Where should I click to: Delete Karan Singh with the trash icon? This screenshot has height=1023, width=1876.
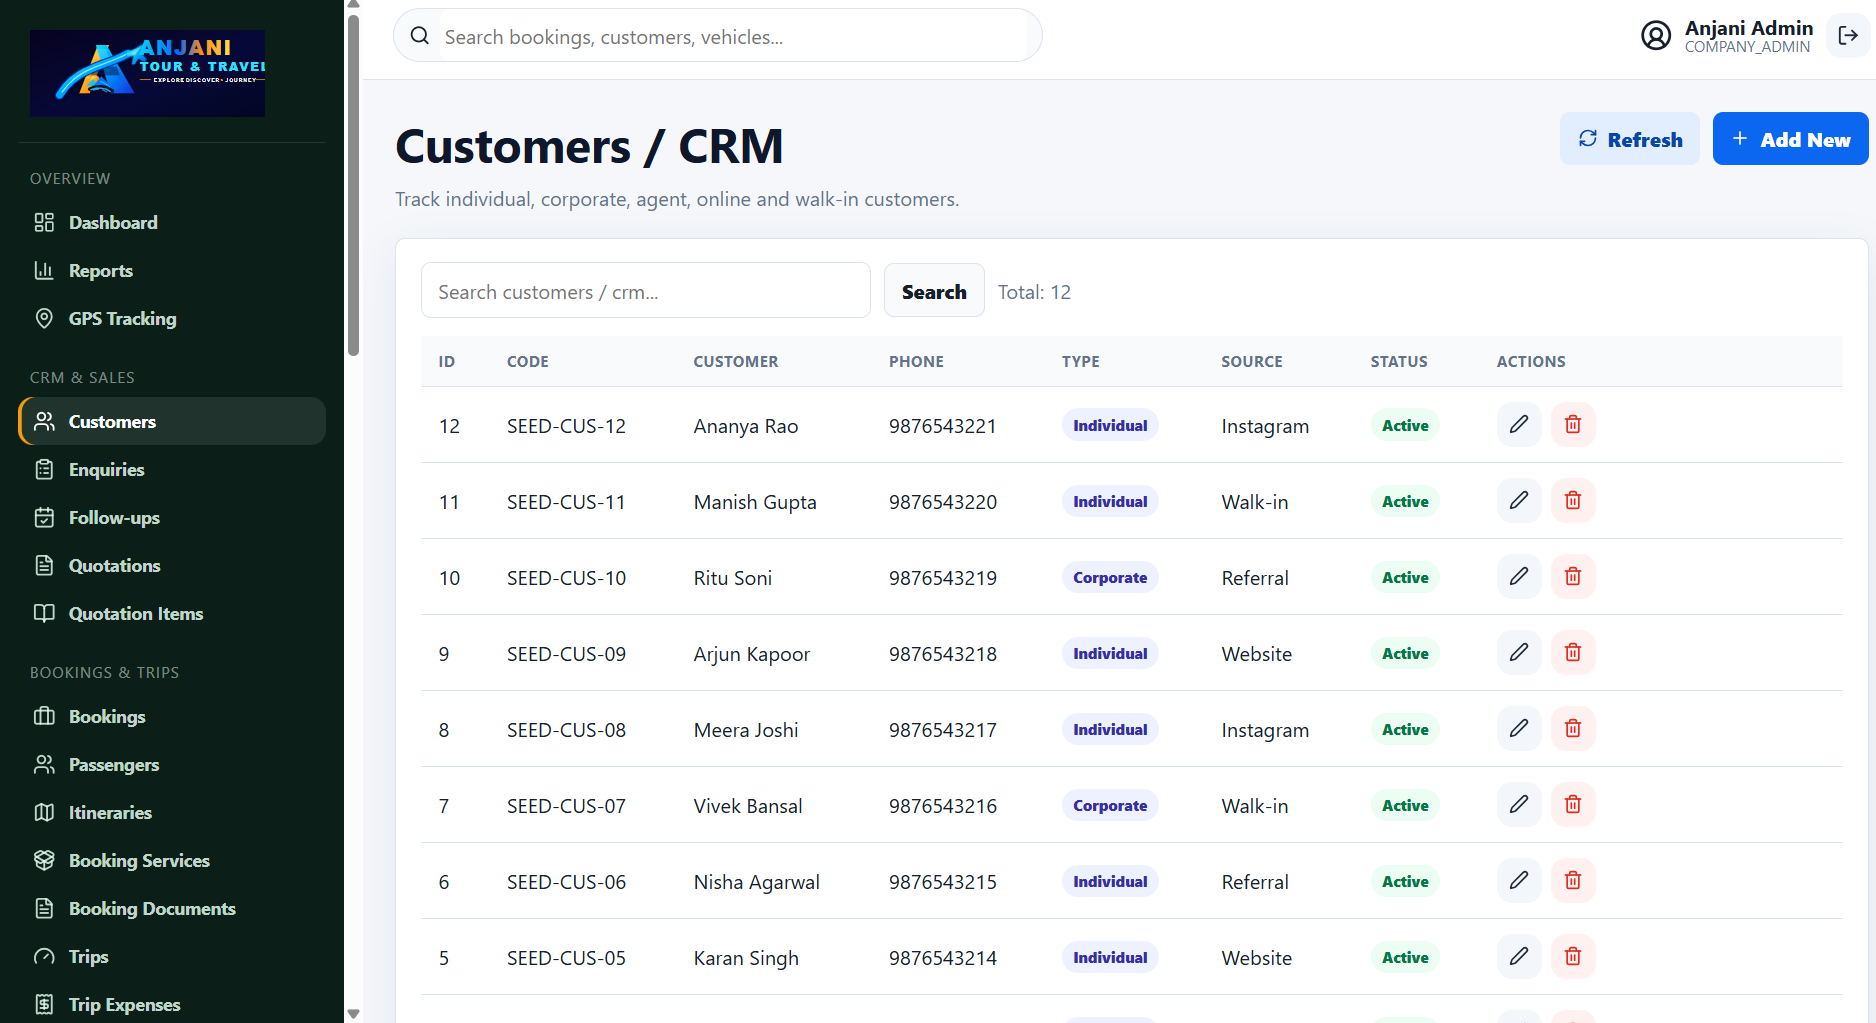(x=1572, y=957)
